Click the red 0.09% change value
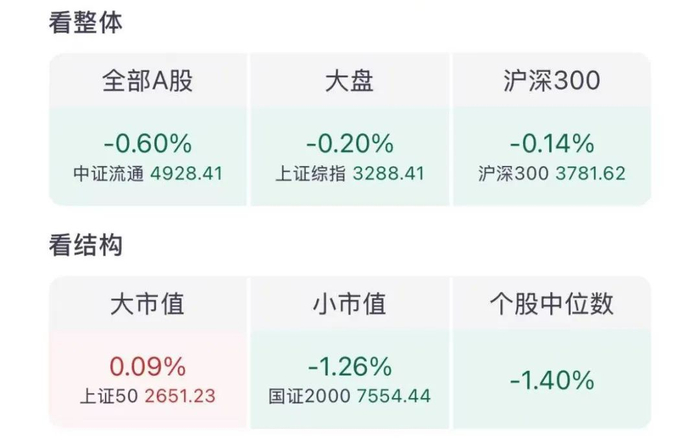Viewport: 700px width, 448px height. [147, 366]
